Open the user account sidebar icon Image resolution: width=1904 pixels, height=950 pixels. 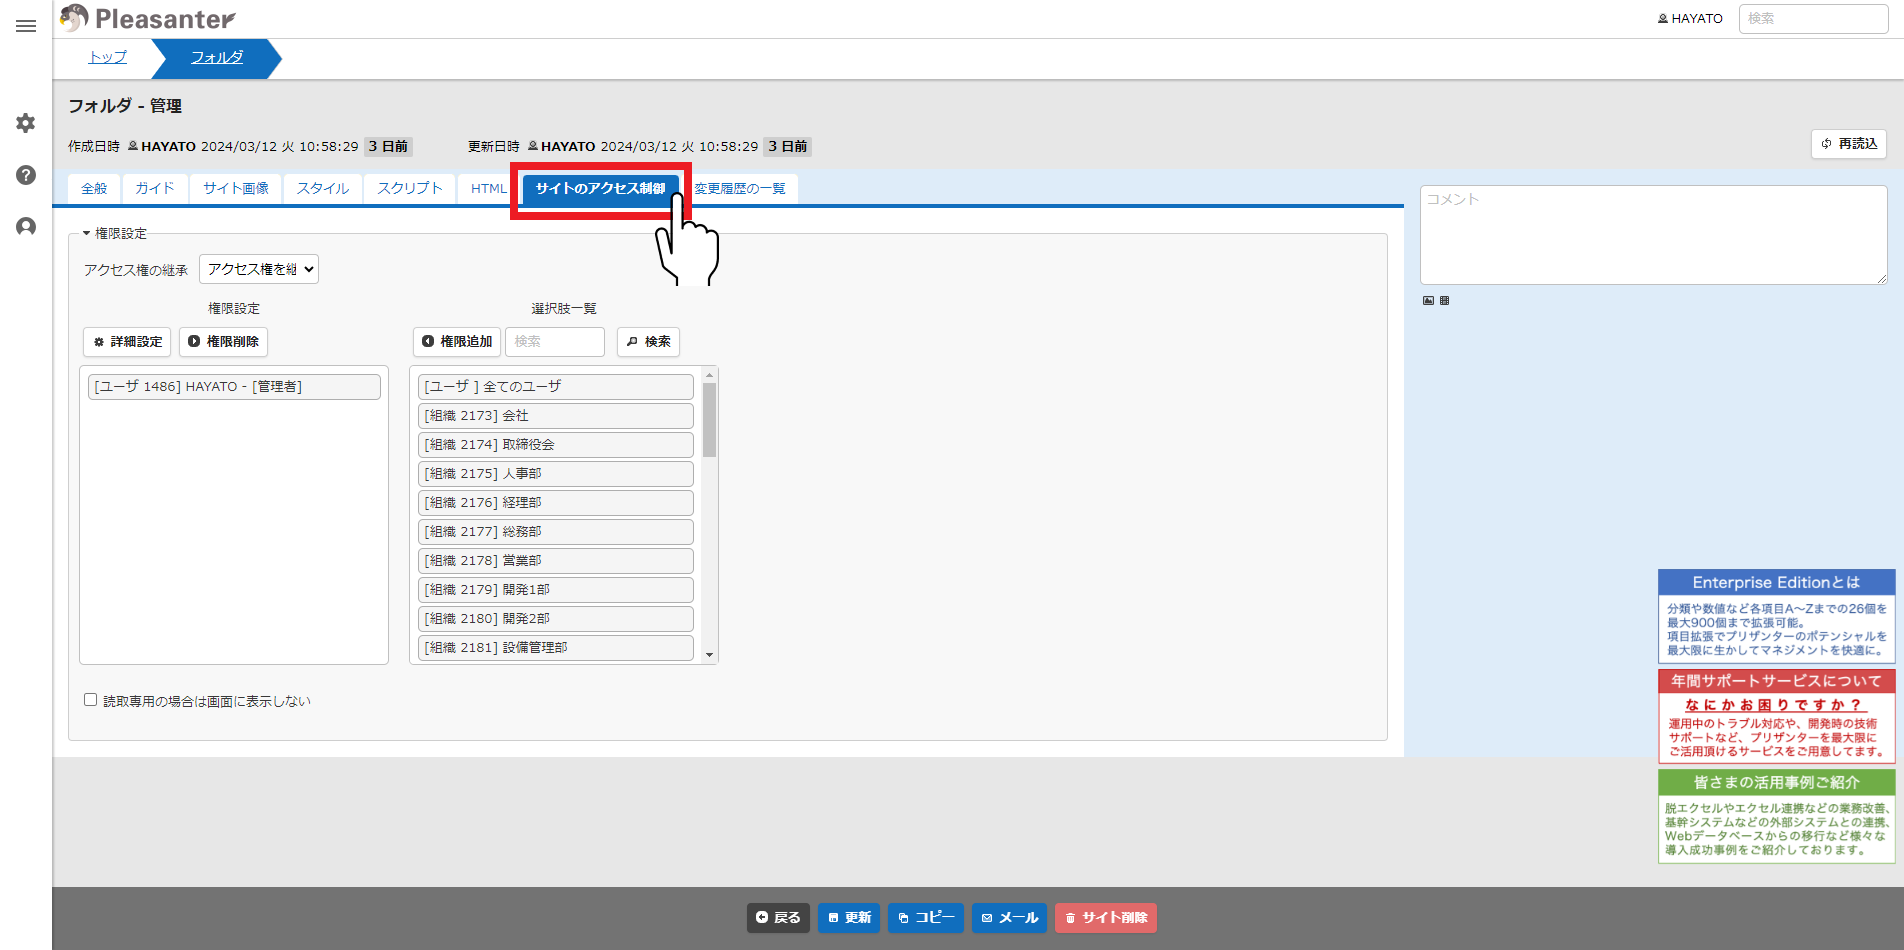26,227
